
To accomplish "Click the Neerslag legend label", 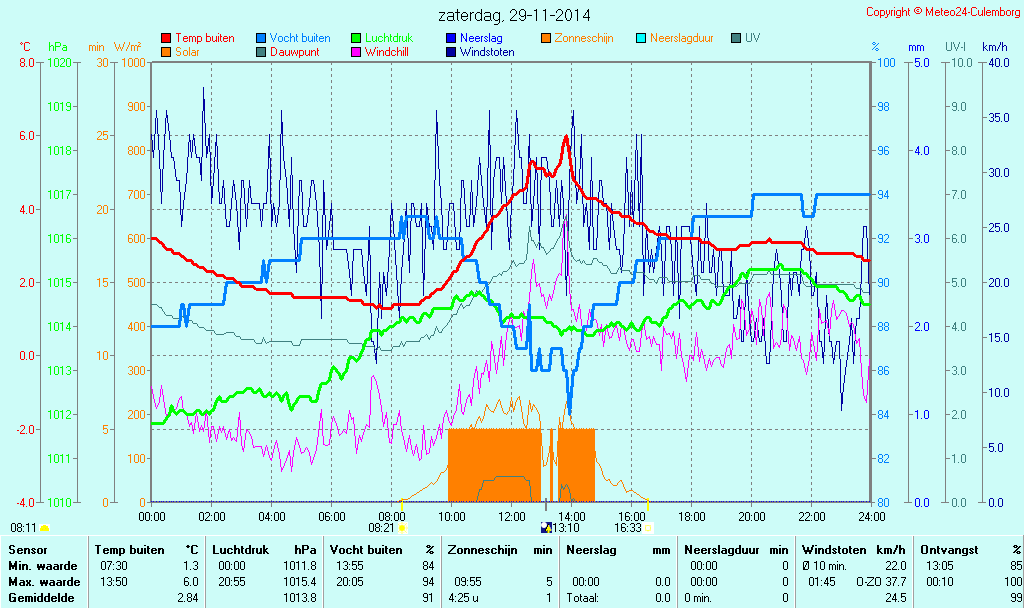I will pyautogui.click(x=482, y=38).
